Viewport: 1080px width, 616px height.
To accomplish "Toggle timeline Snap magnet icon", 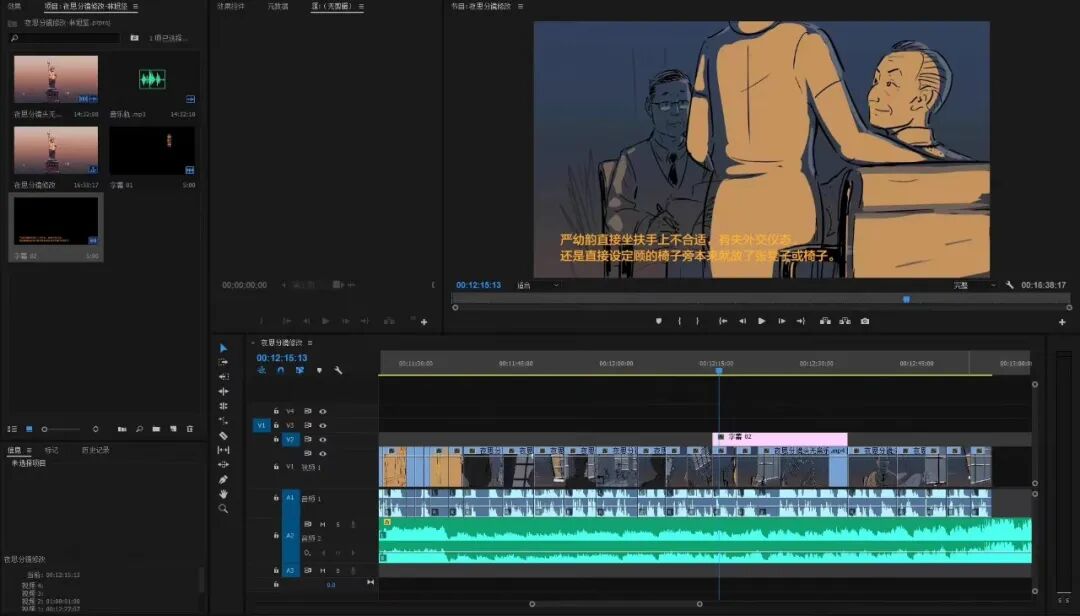I will [280, 370].
